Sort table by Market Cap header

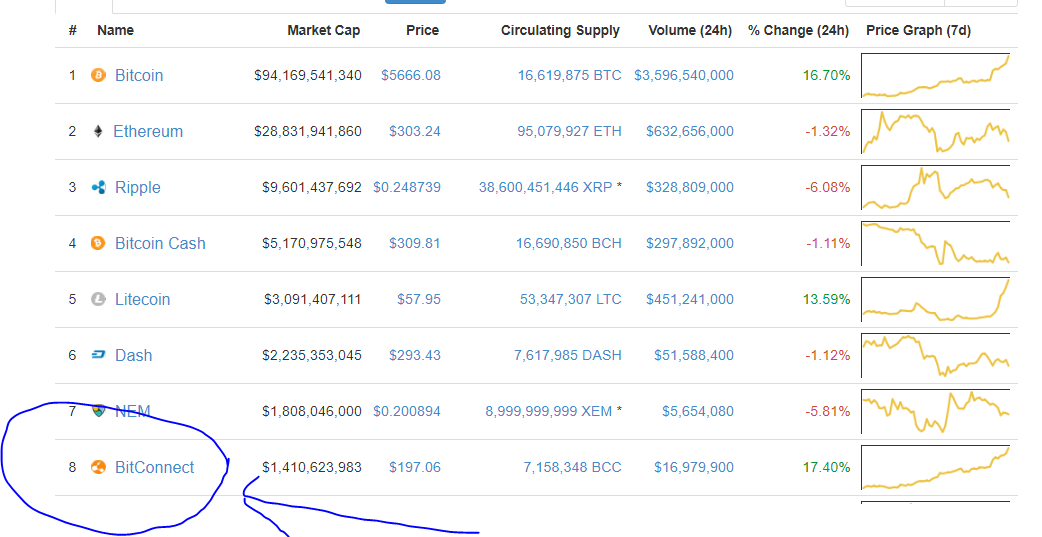pos(324,31)
